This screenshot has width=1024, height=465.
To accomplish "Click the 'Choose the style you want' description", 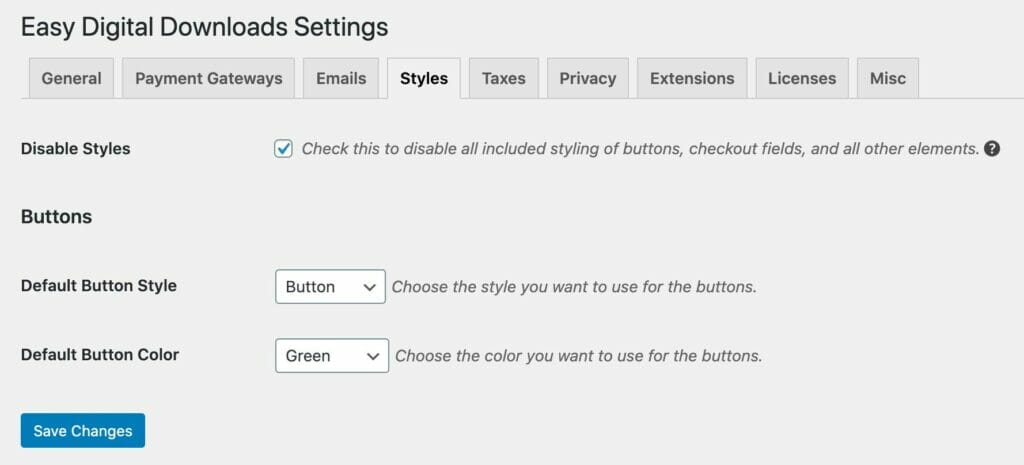I will 574,287.
